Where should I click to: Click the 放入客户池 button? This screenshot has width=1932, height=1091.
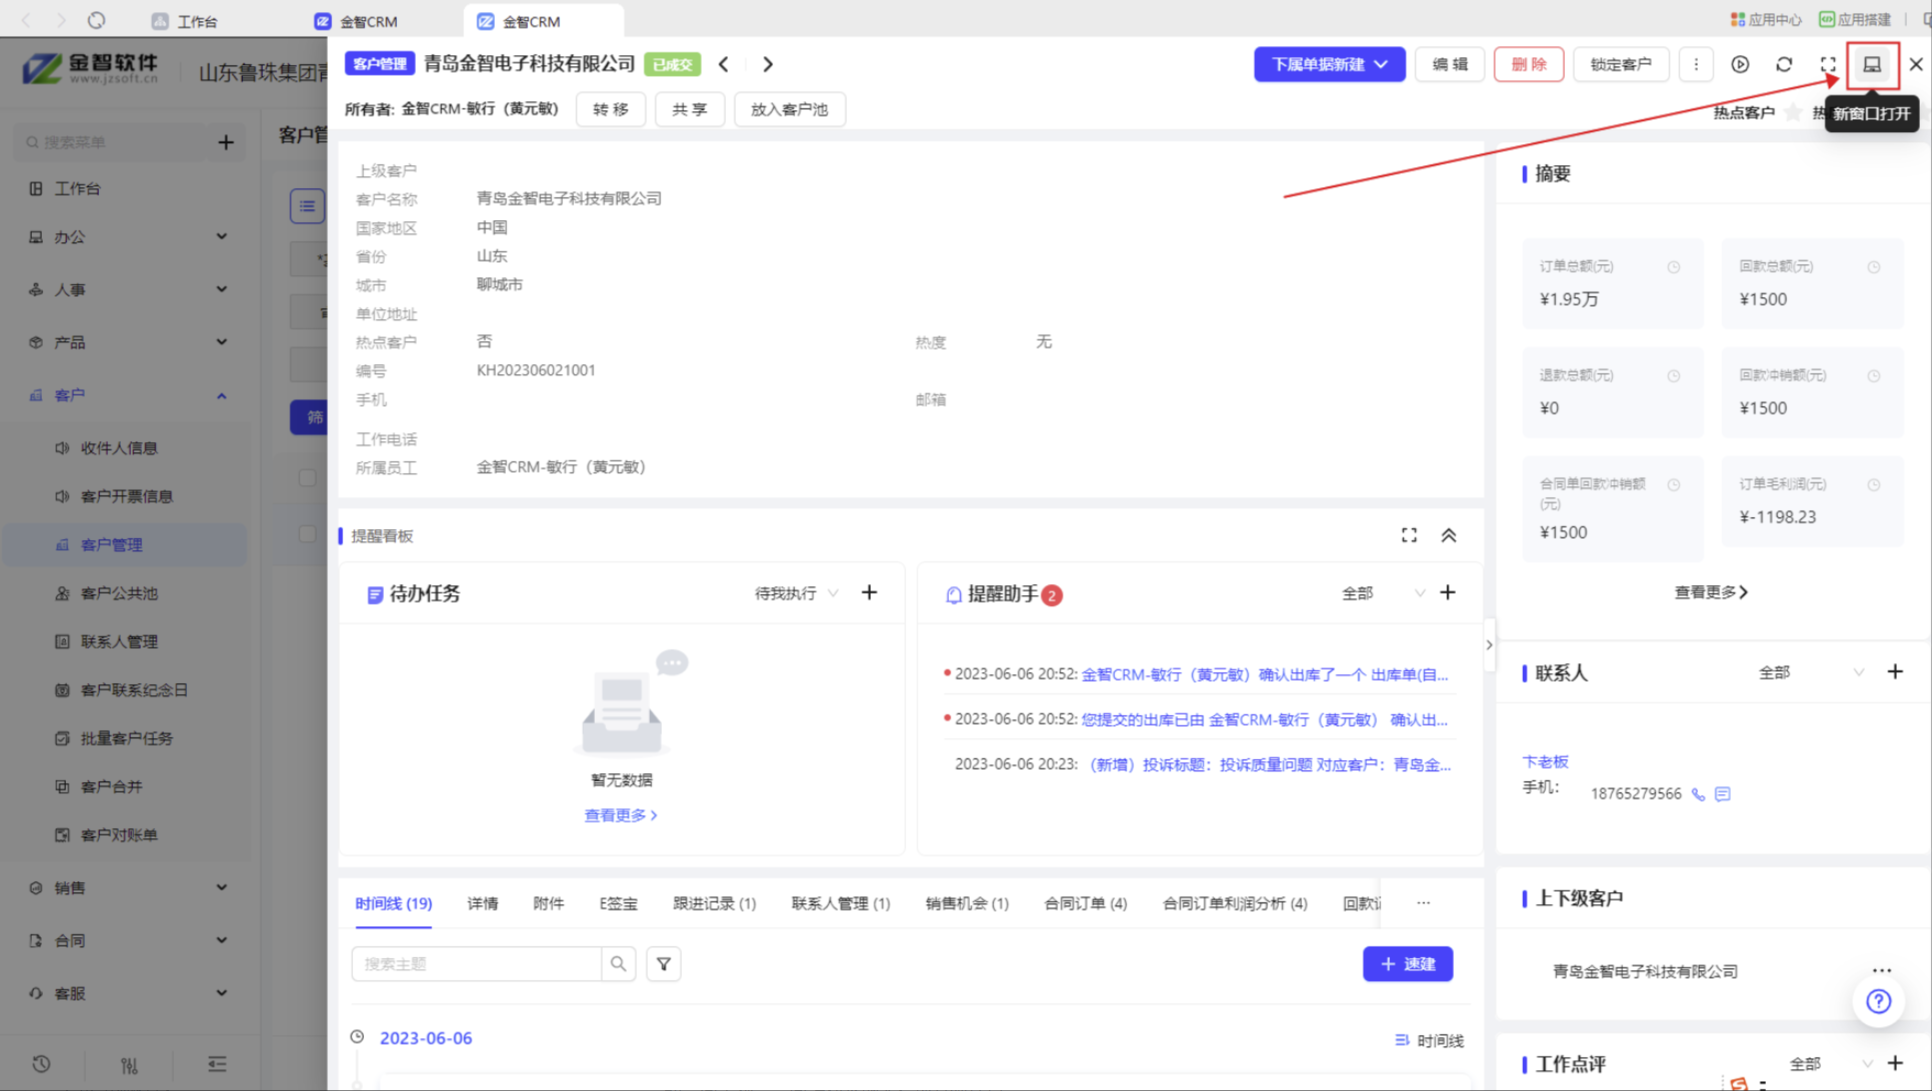(x=789, y=109)
